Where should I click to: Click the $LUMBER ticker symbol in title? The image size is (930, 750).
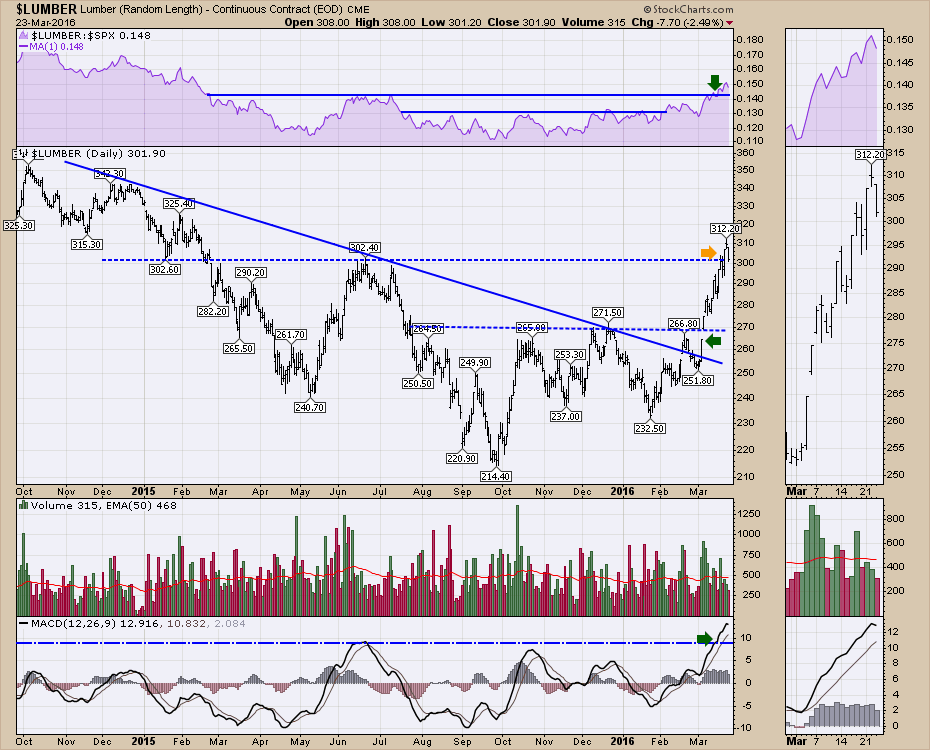click(47, 9)
